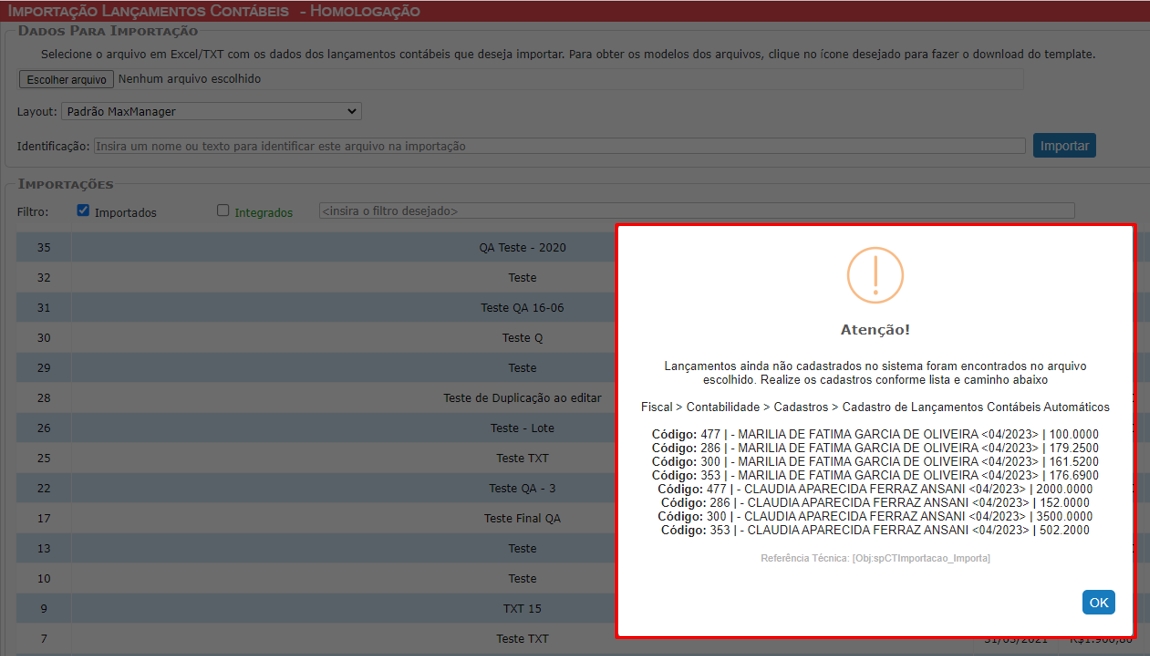This screenshot has height=656, width=1150.
Task: Select row 'Teste QA - 3'
Action: coord(522,488)
